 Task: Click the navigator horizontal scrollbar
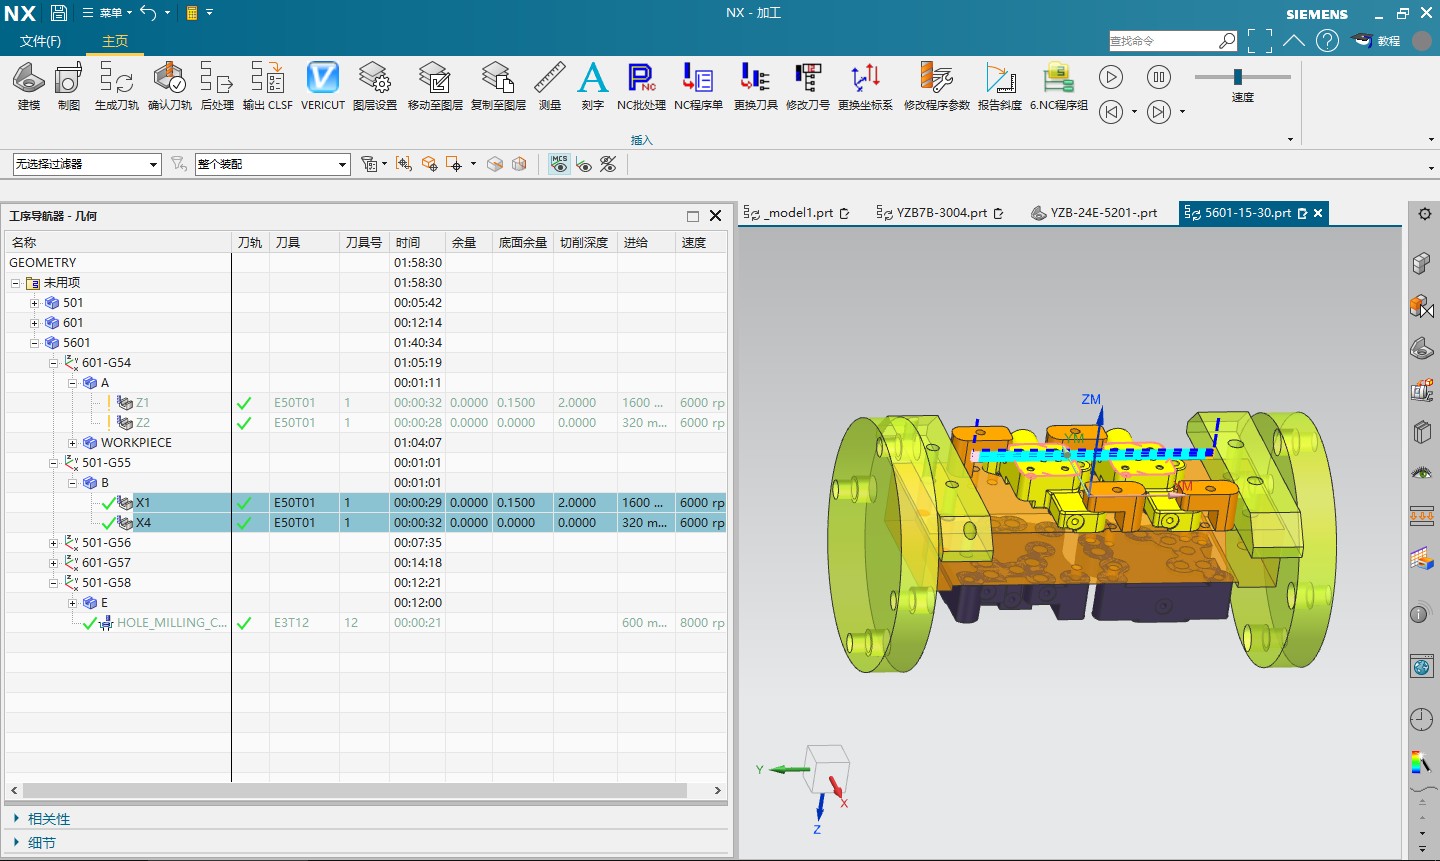pos(355,790)
